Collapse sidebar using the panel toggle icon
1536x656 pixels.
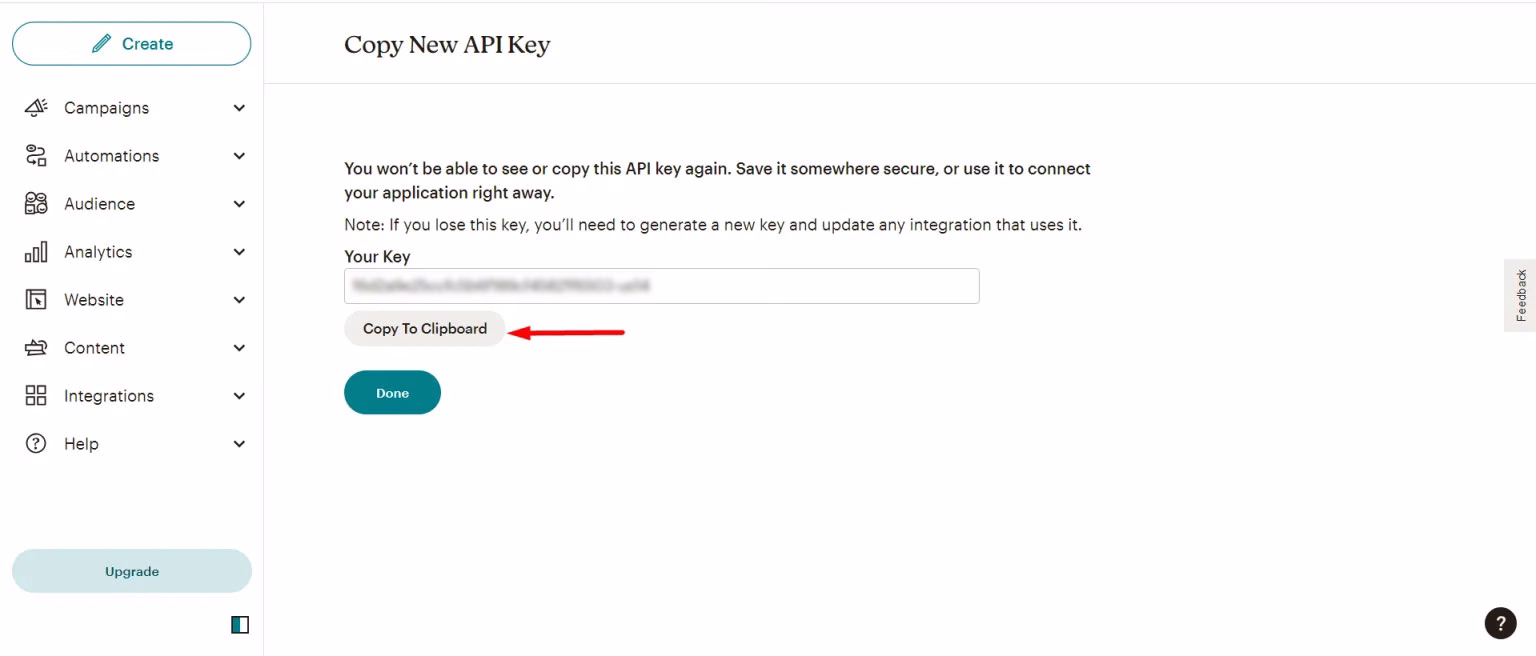239,625
